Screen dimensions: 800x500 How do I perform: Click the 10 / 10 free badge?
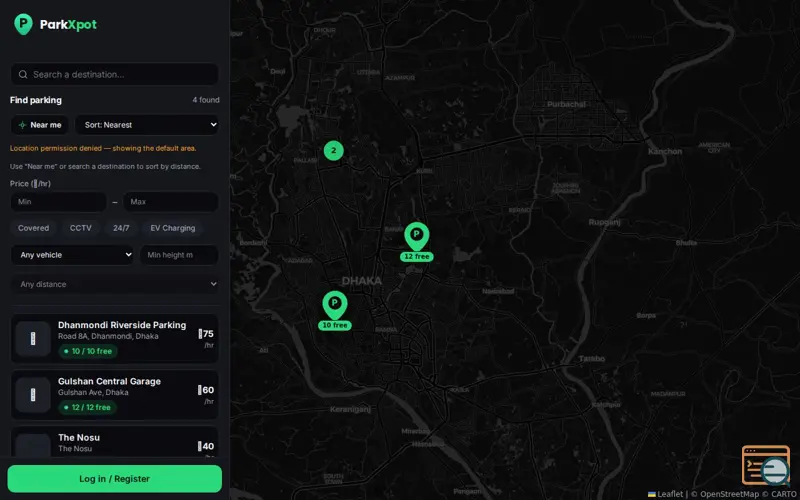pyautogui.click(x=88, y=352)
